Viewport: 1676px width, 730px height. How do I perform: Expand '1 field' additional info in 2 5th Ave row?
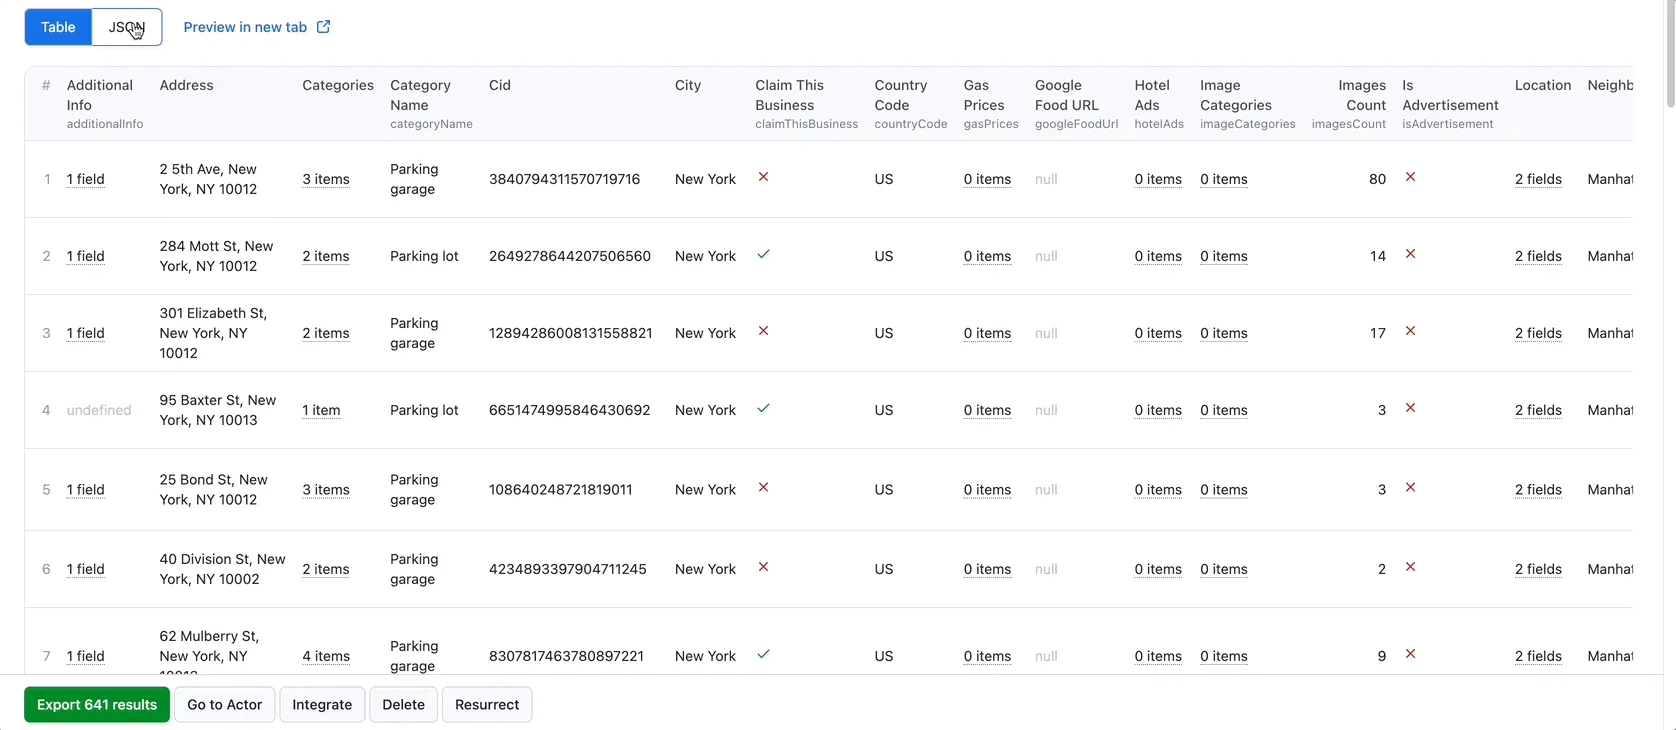[x=86, y=179]
